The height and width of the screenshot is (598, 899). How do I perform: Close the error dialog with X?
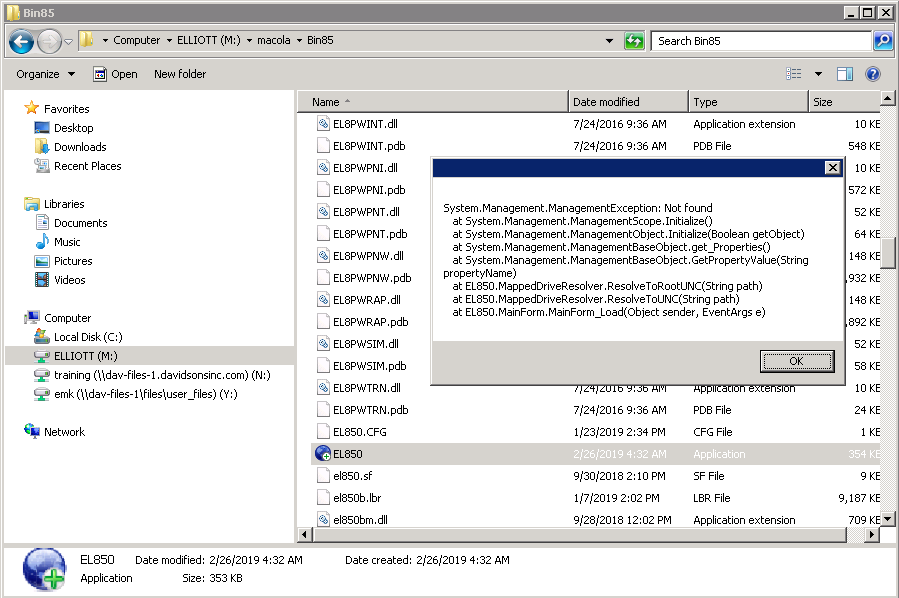[x=832, y=168]
